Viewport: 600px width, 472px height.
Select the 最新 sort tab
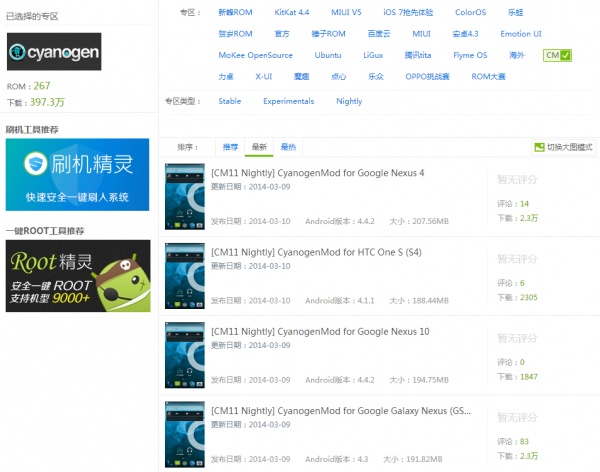coord(259,147)
